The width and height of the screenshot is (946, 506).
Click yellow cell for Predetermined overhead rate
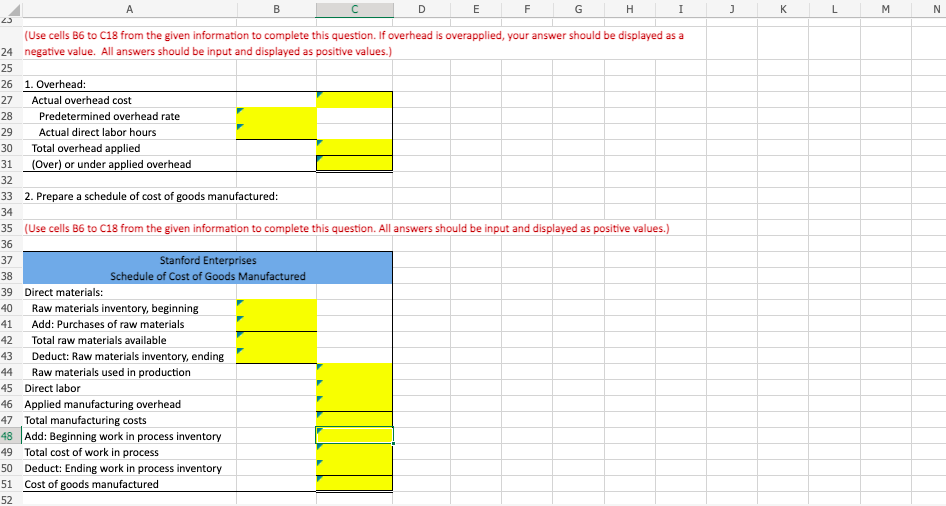point(276,116)
